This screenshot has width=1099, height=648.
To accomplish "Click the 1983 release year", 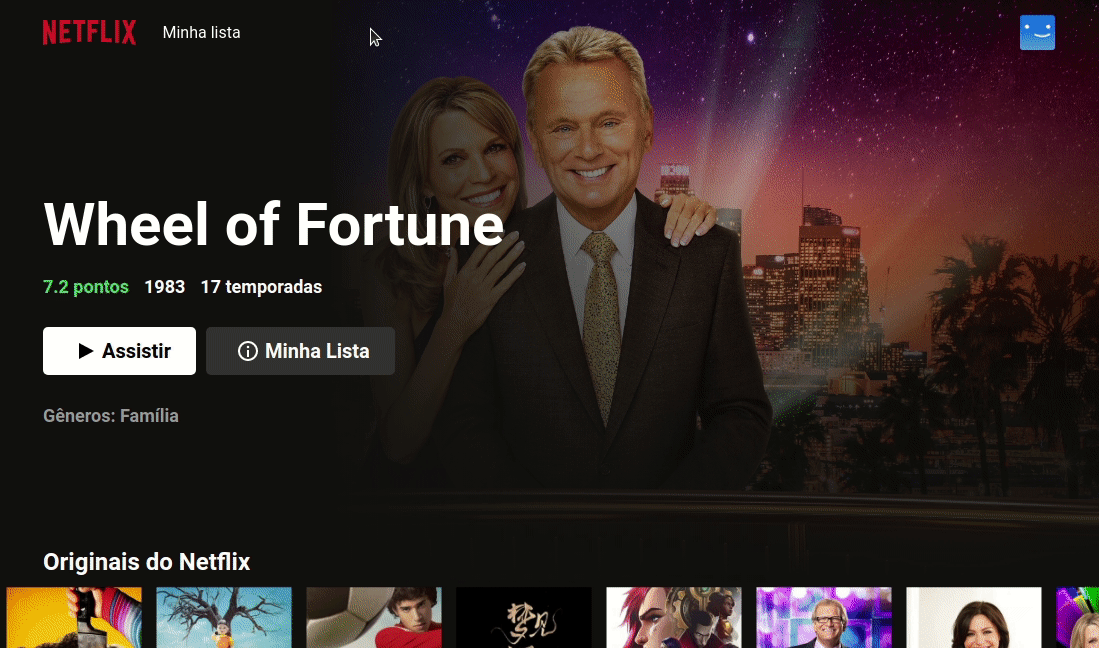I will point(165,287).
